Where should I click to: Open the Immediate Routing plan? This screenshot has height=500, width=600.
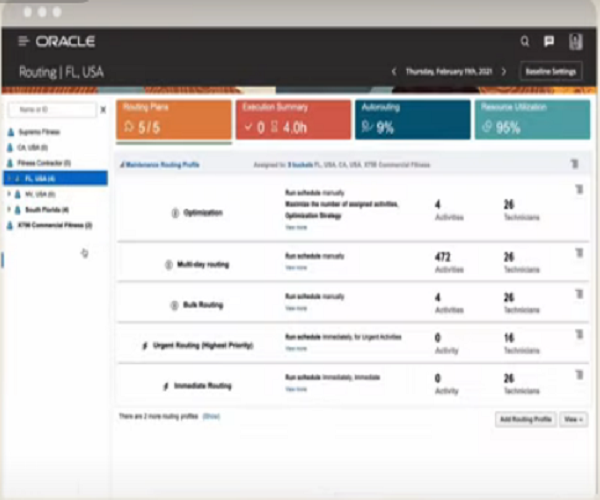pyautogui.click(x=203, y=386)
